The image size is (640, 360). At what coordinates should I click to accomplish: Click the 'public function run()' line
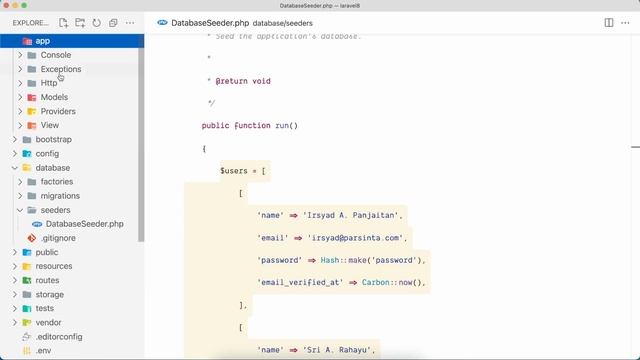tap(250, 126)
